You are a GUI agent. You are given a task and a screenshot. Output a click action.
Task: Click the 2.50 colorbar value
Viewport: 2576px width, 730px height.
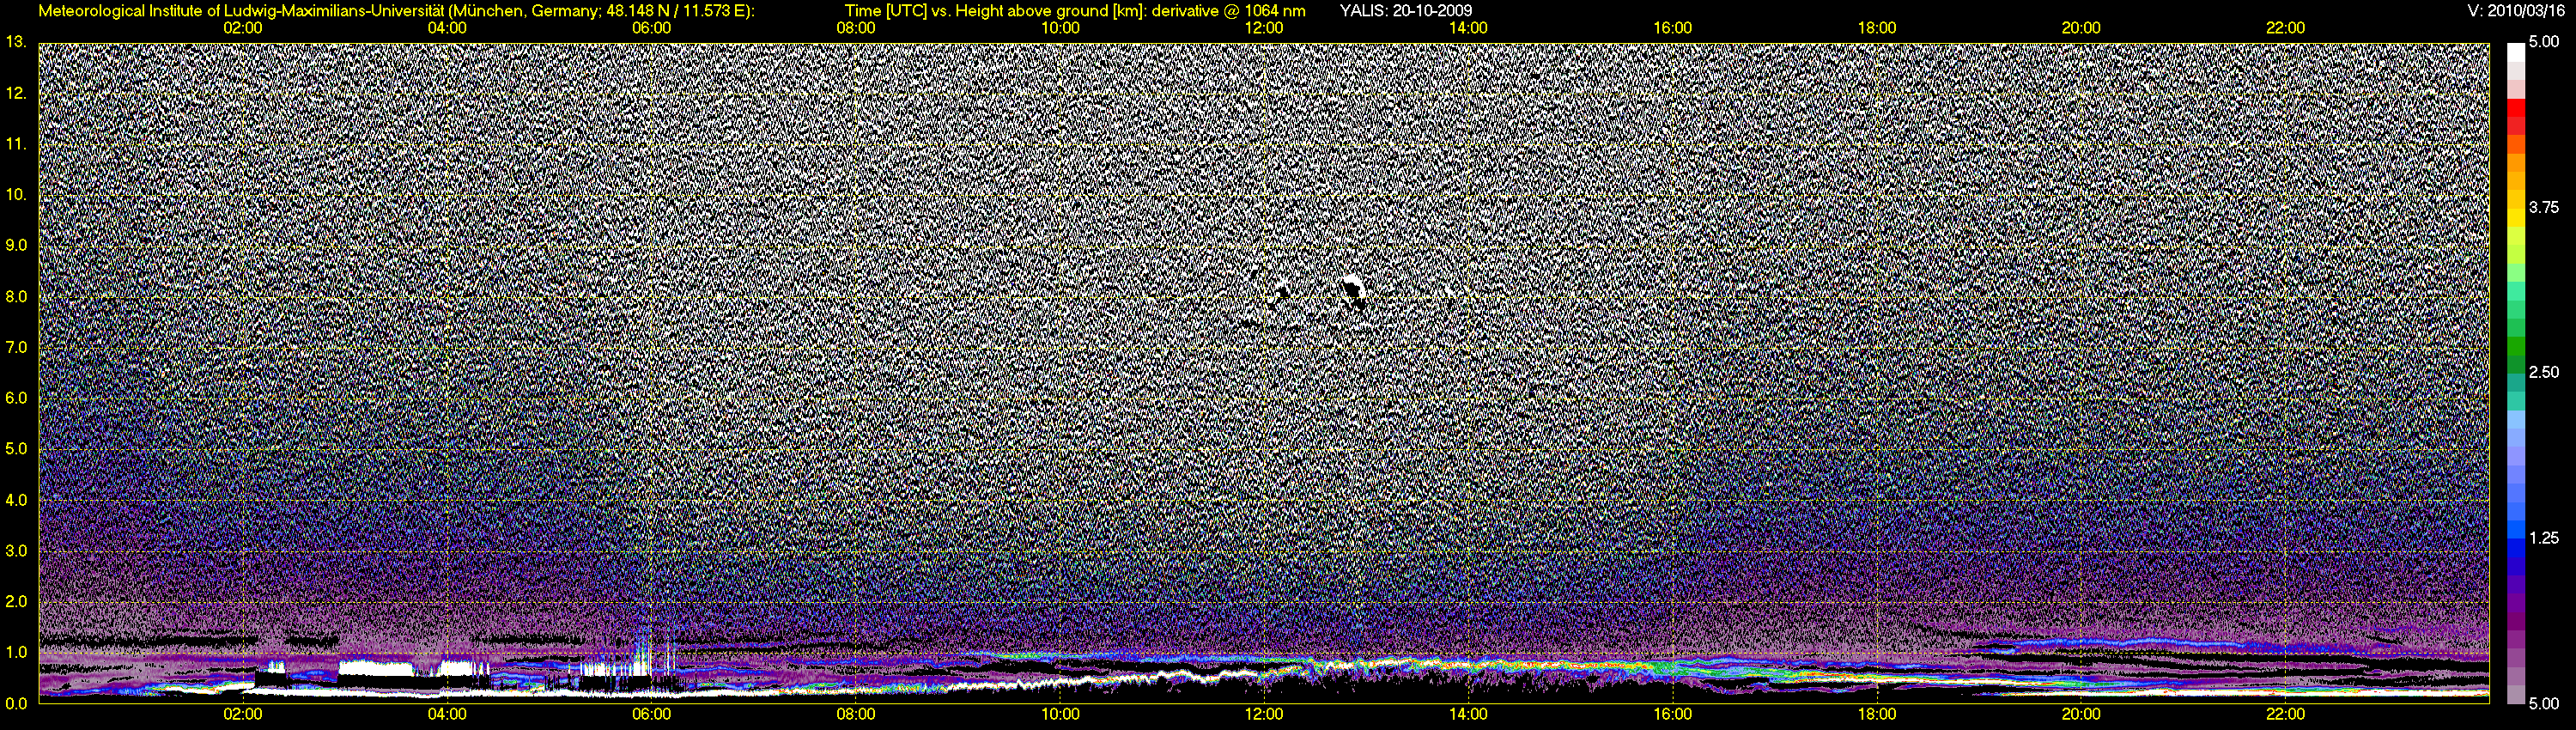click(2544, 372)
